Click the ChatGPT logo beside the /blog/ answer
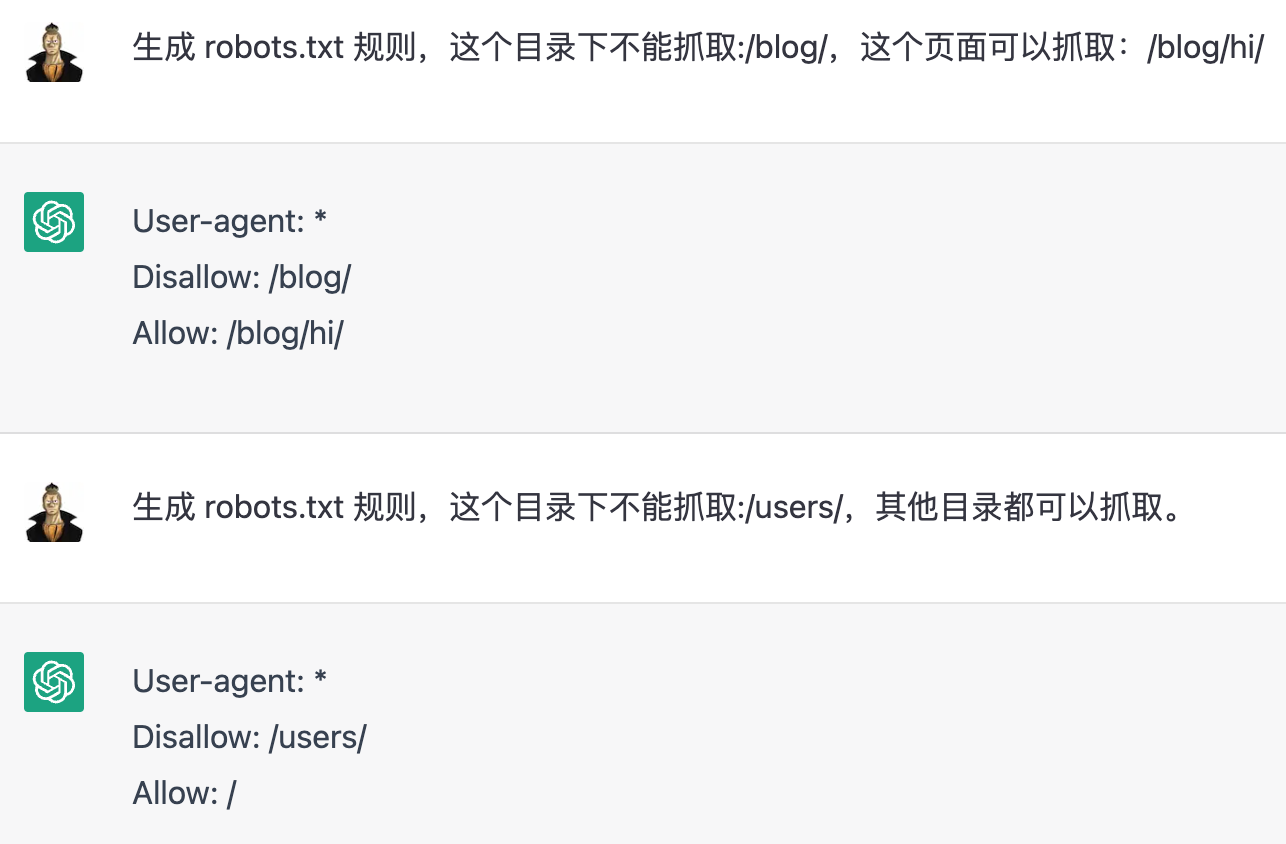Image resolution: width=1286 pixels, height=844 pixels. click(x=54, y=222)
